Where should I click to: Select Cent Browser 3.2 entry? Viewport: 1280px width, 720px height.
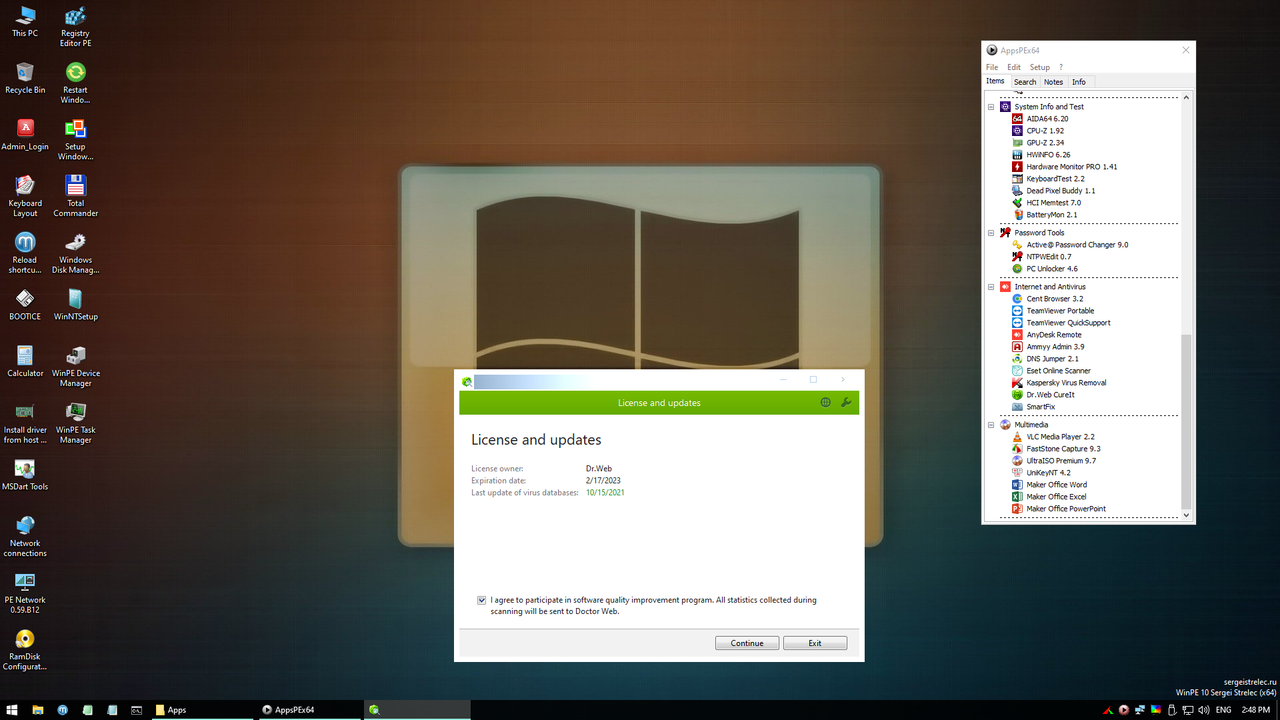[1047, 298]
